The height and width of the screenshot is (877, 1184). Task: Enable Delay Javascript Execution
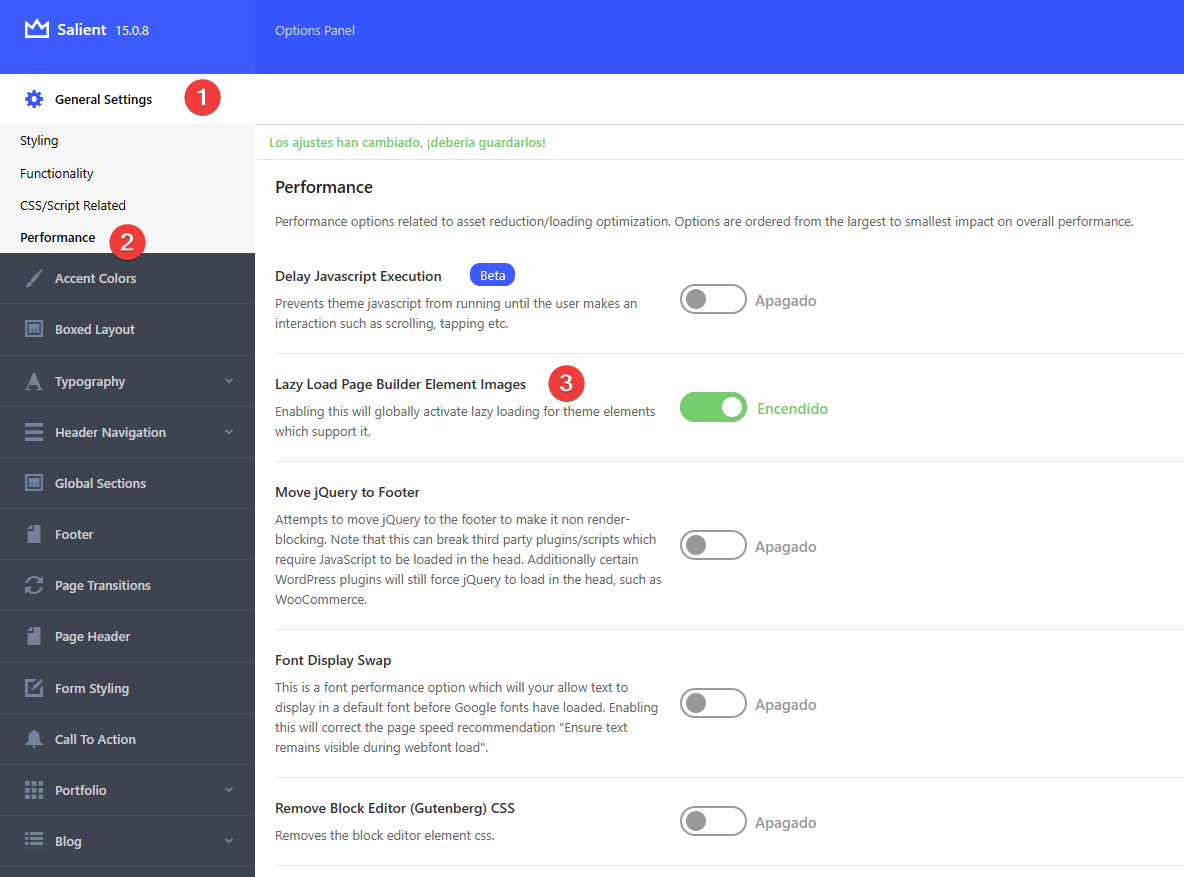pos(713,298)
